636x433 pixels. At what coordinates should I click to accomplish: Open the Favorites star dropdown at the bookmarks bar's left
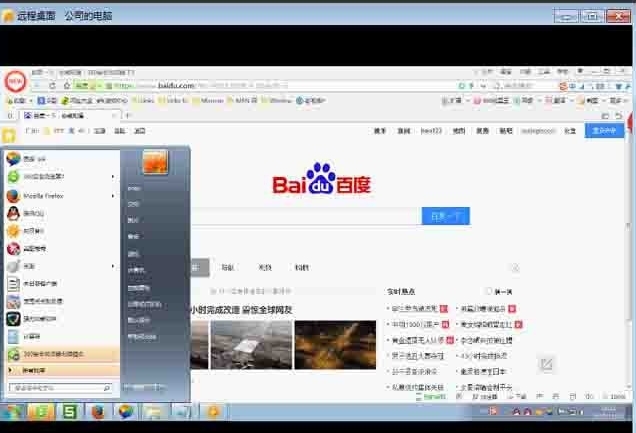pos(19,101)
